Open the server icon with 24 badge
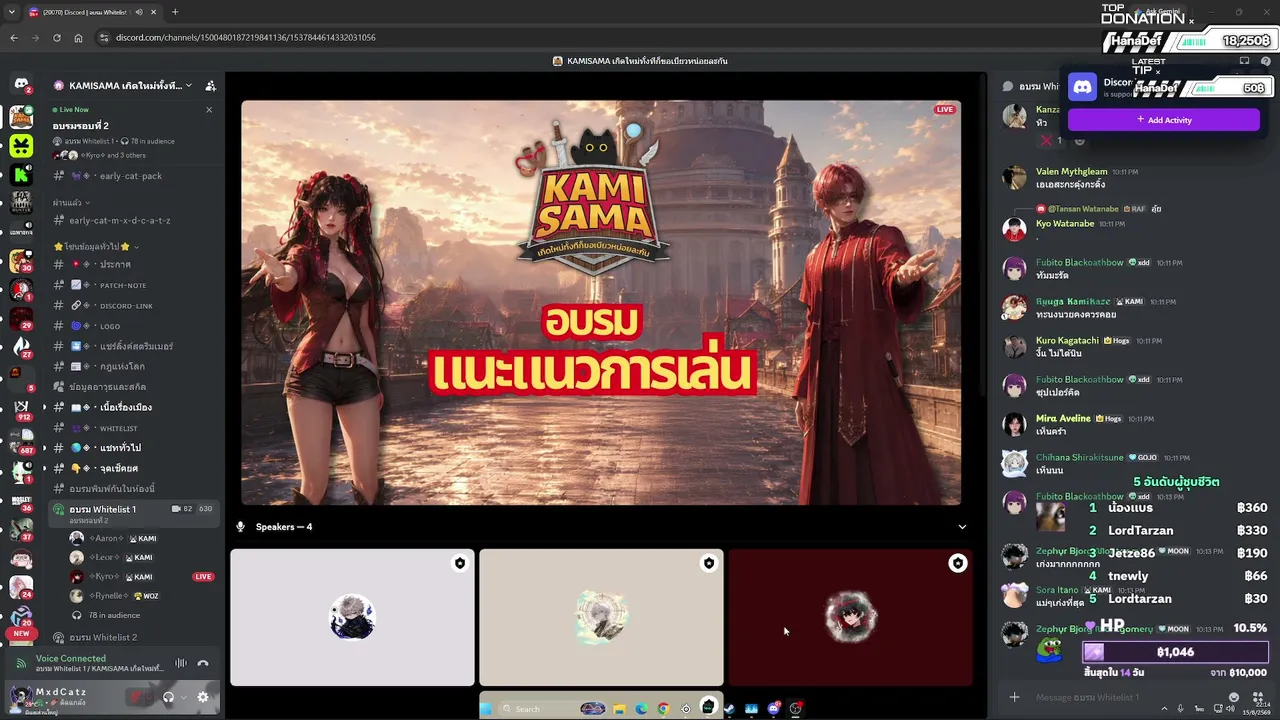Image resolution: width=1280 pixels, height=720 pixels. 21,586
